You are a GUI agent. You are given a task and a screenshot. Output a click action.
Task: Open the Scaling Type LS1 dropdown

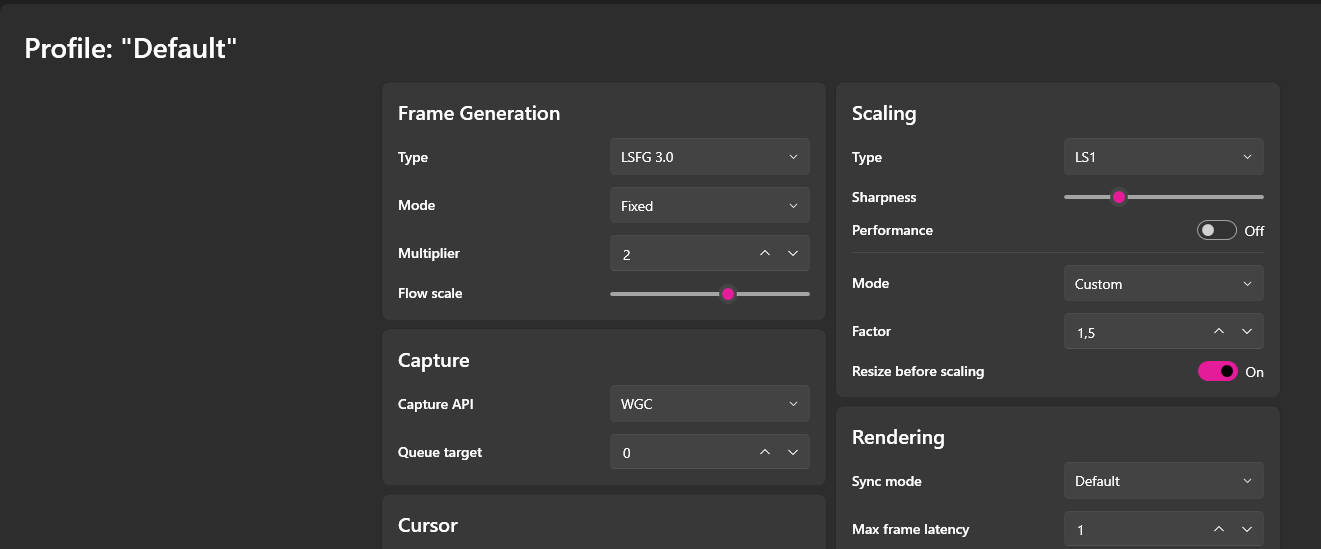(1163, 157)
